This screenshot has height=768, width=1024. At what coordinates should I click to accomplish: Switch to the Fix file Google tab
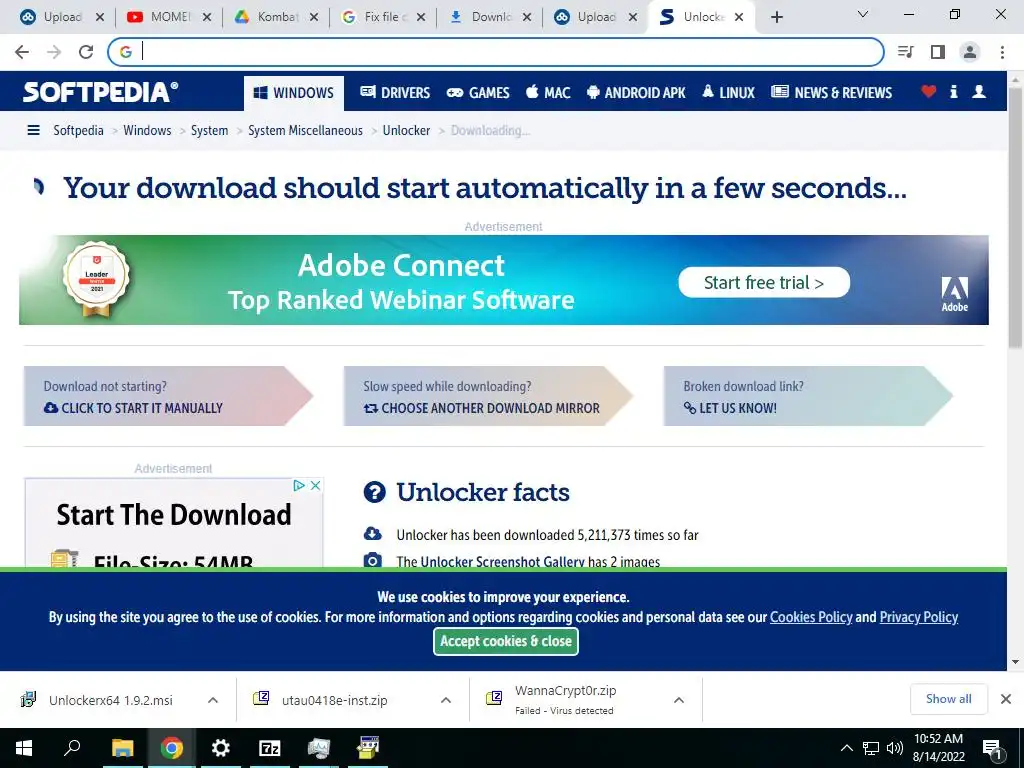(383, 17)
